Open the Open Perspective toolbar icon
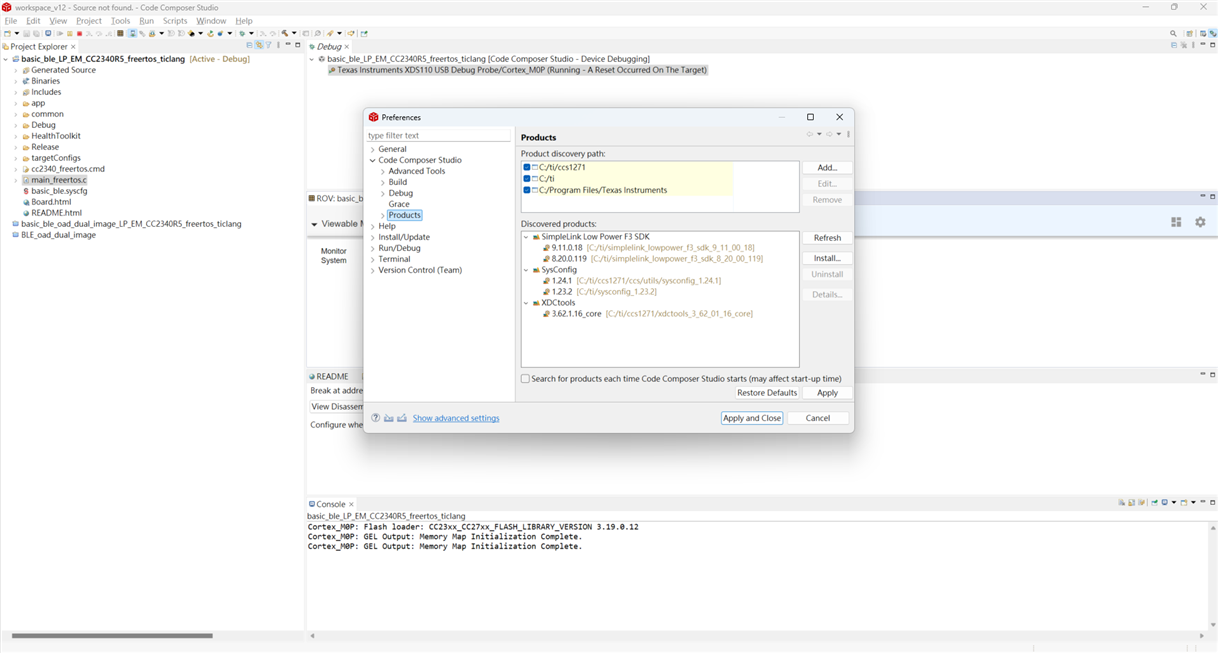The height and width of the screenshot is (653, 1218). click(x=1190, y=33)
